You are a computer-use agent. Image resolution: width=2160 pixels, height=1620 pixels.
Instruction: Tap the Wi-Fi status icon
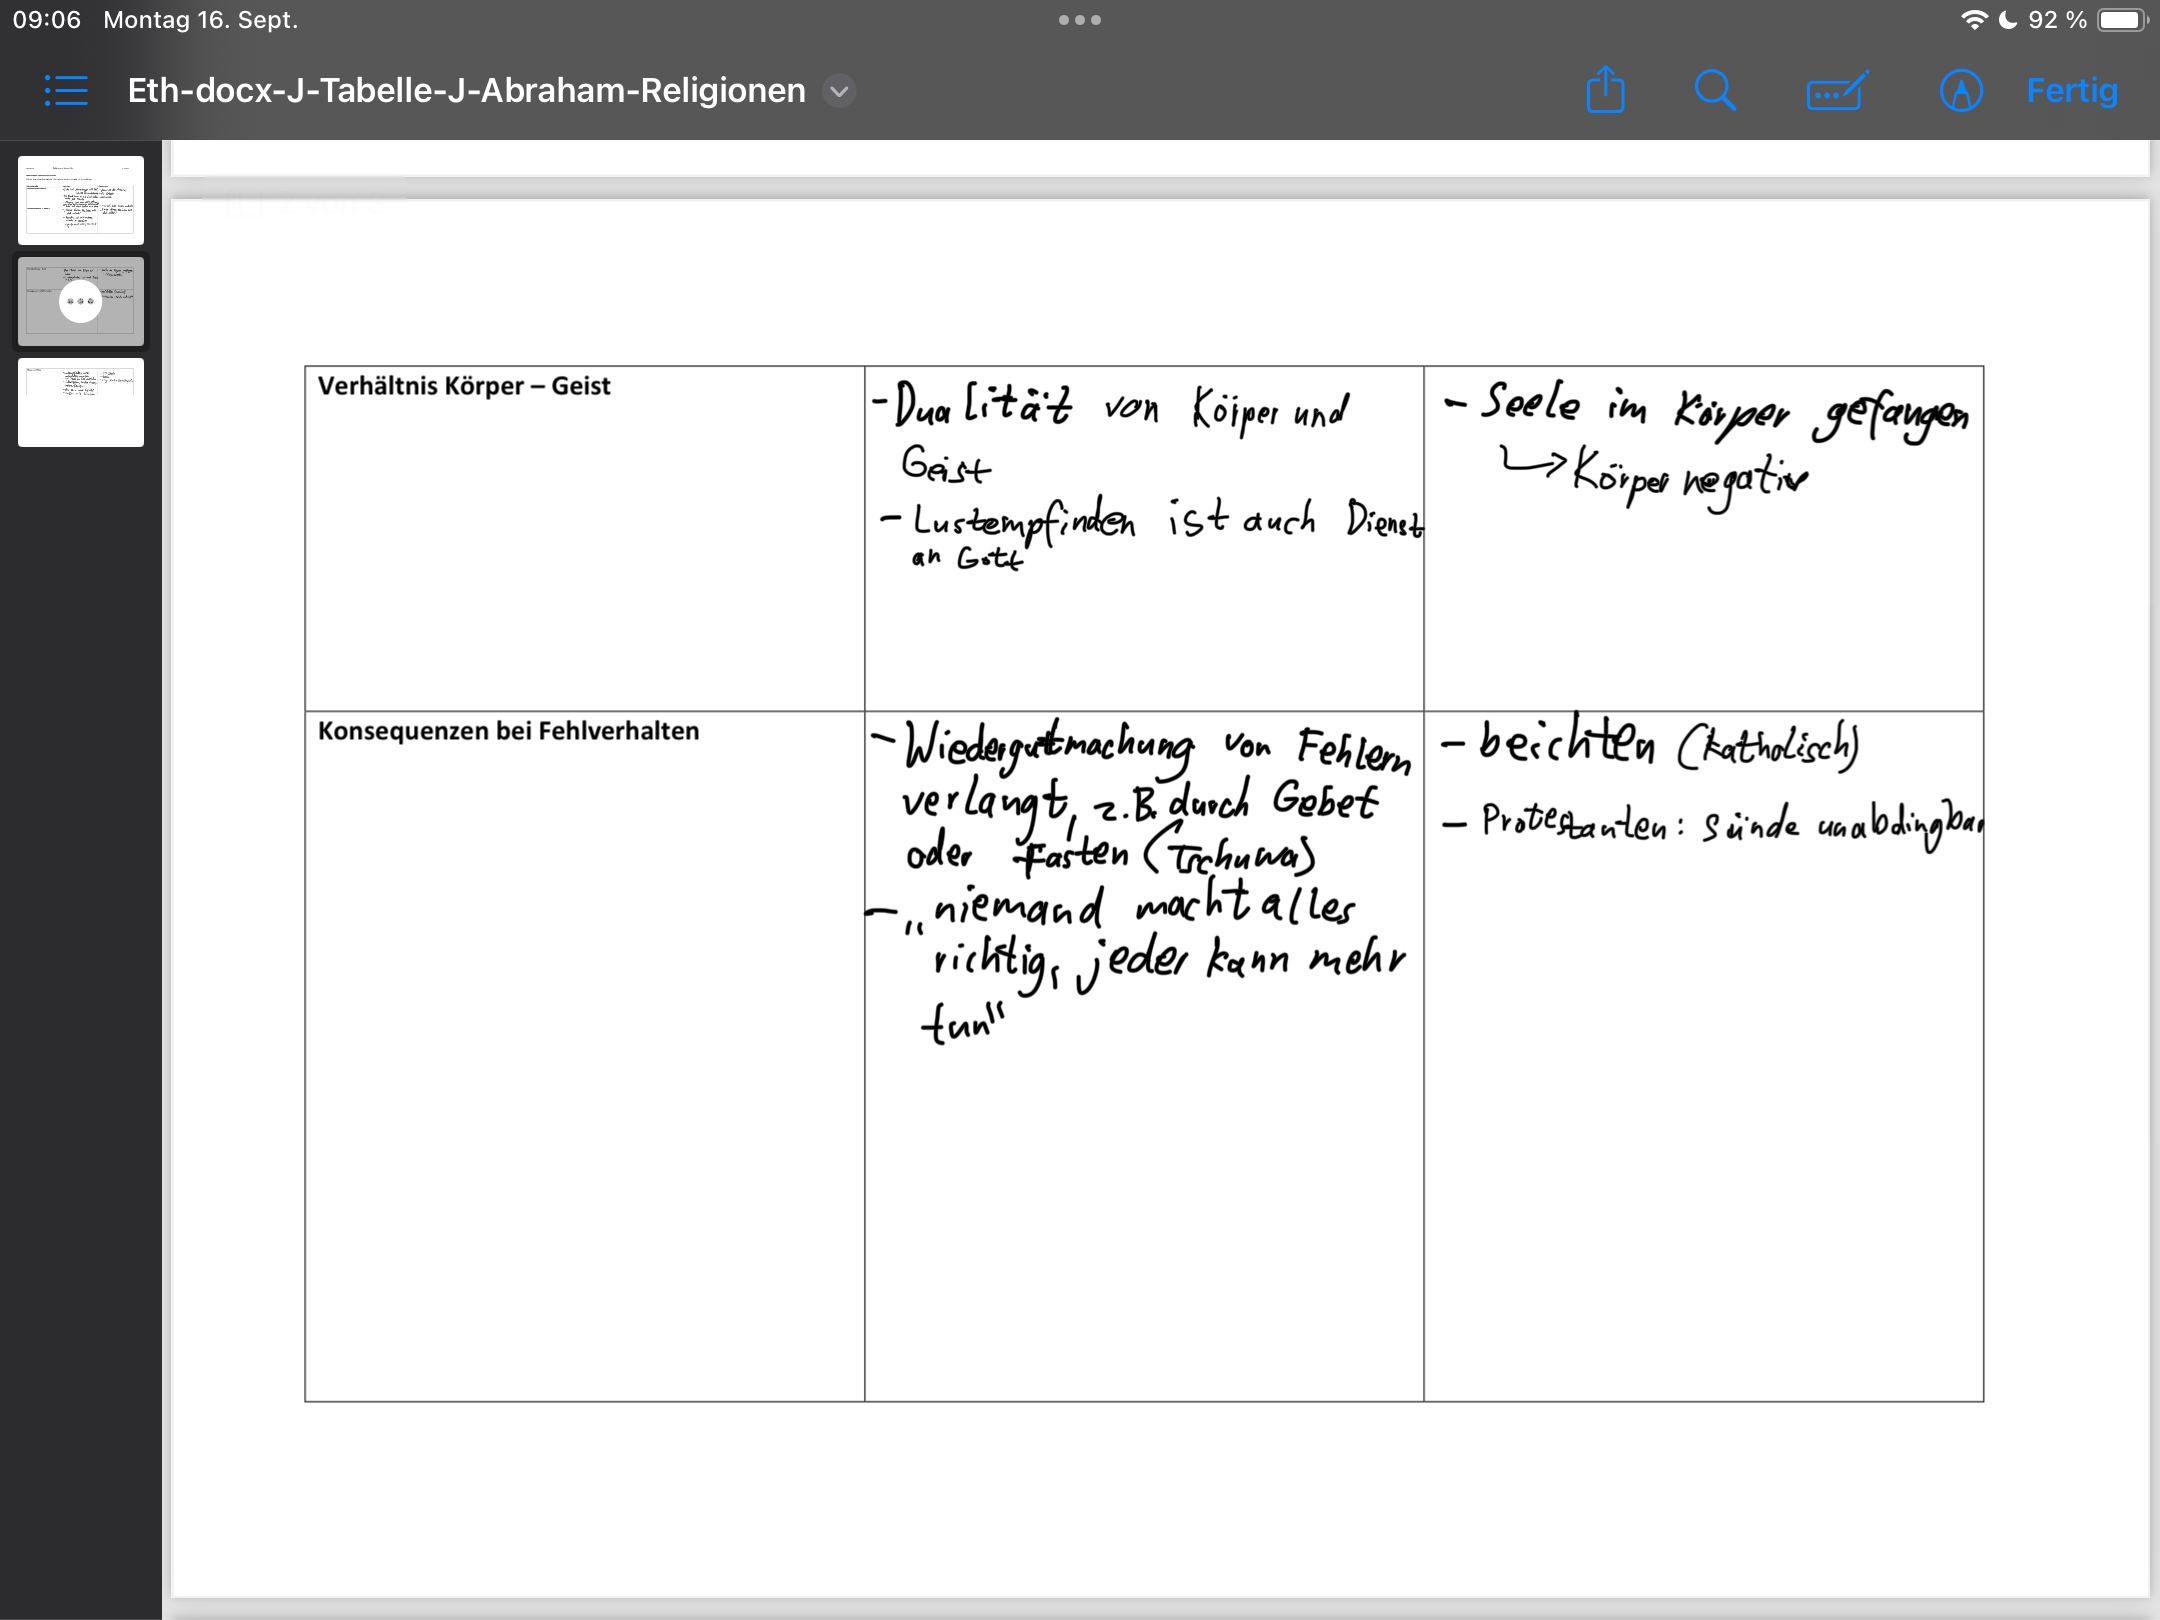(1974, 20)
